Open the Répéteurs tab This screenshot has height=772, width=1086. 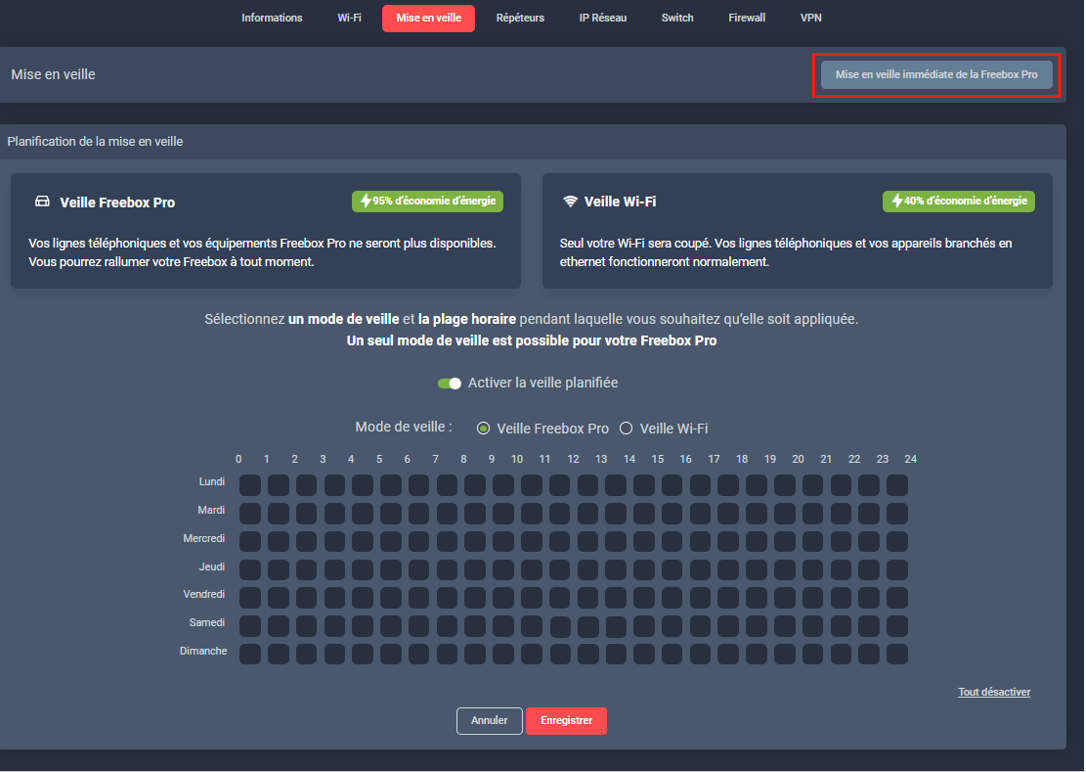(520, 18)
